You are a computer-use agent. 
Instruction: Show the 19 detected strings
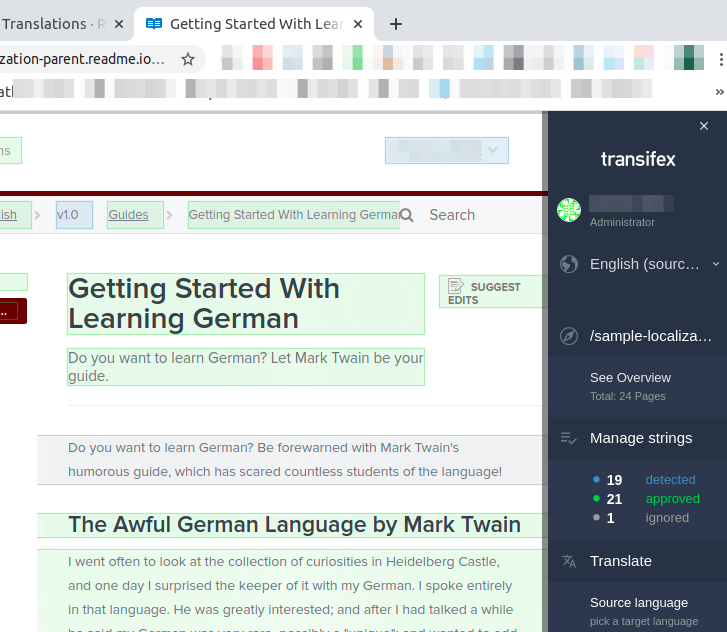[644, 480]
